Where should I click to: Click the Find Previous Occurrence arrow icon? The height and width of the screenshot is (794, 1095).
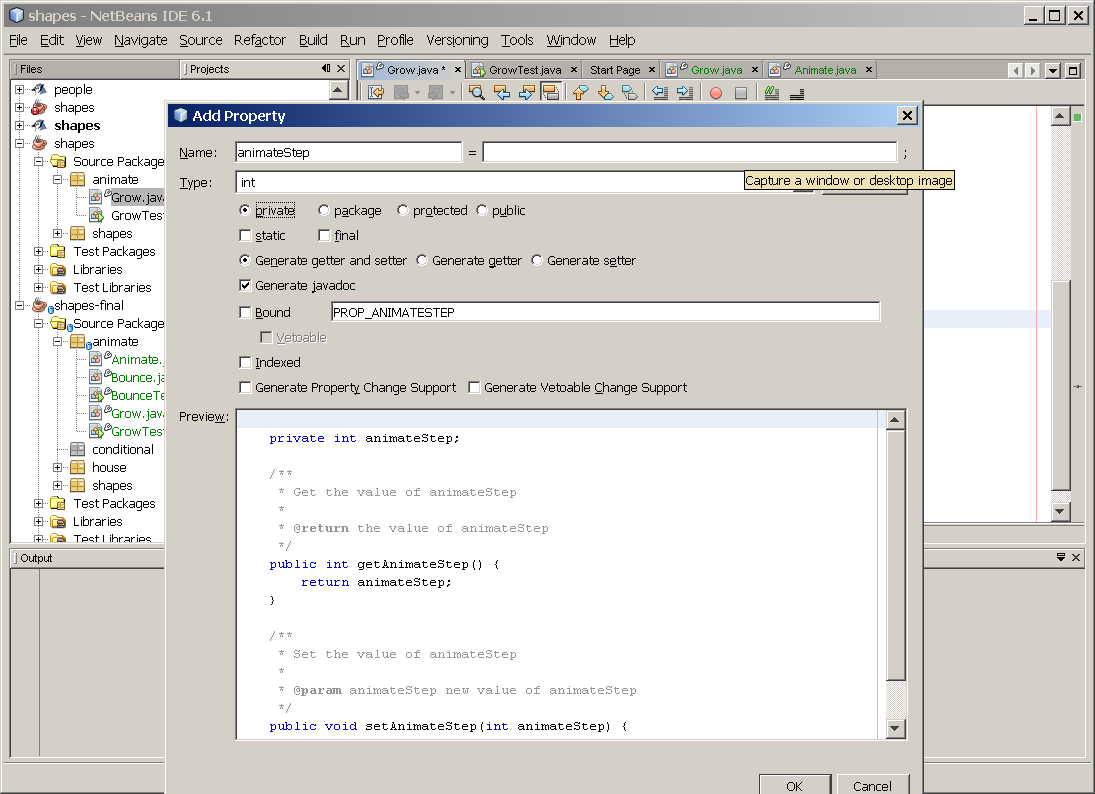501,93
